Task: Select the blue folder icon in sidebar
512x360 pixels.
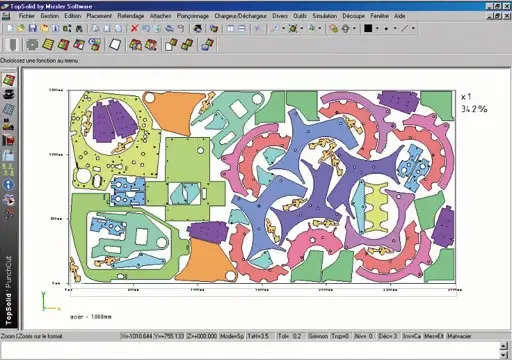Action: click(8, 155)
